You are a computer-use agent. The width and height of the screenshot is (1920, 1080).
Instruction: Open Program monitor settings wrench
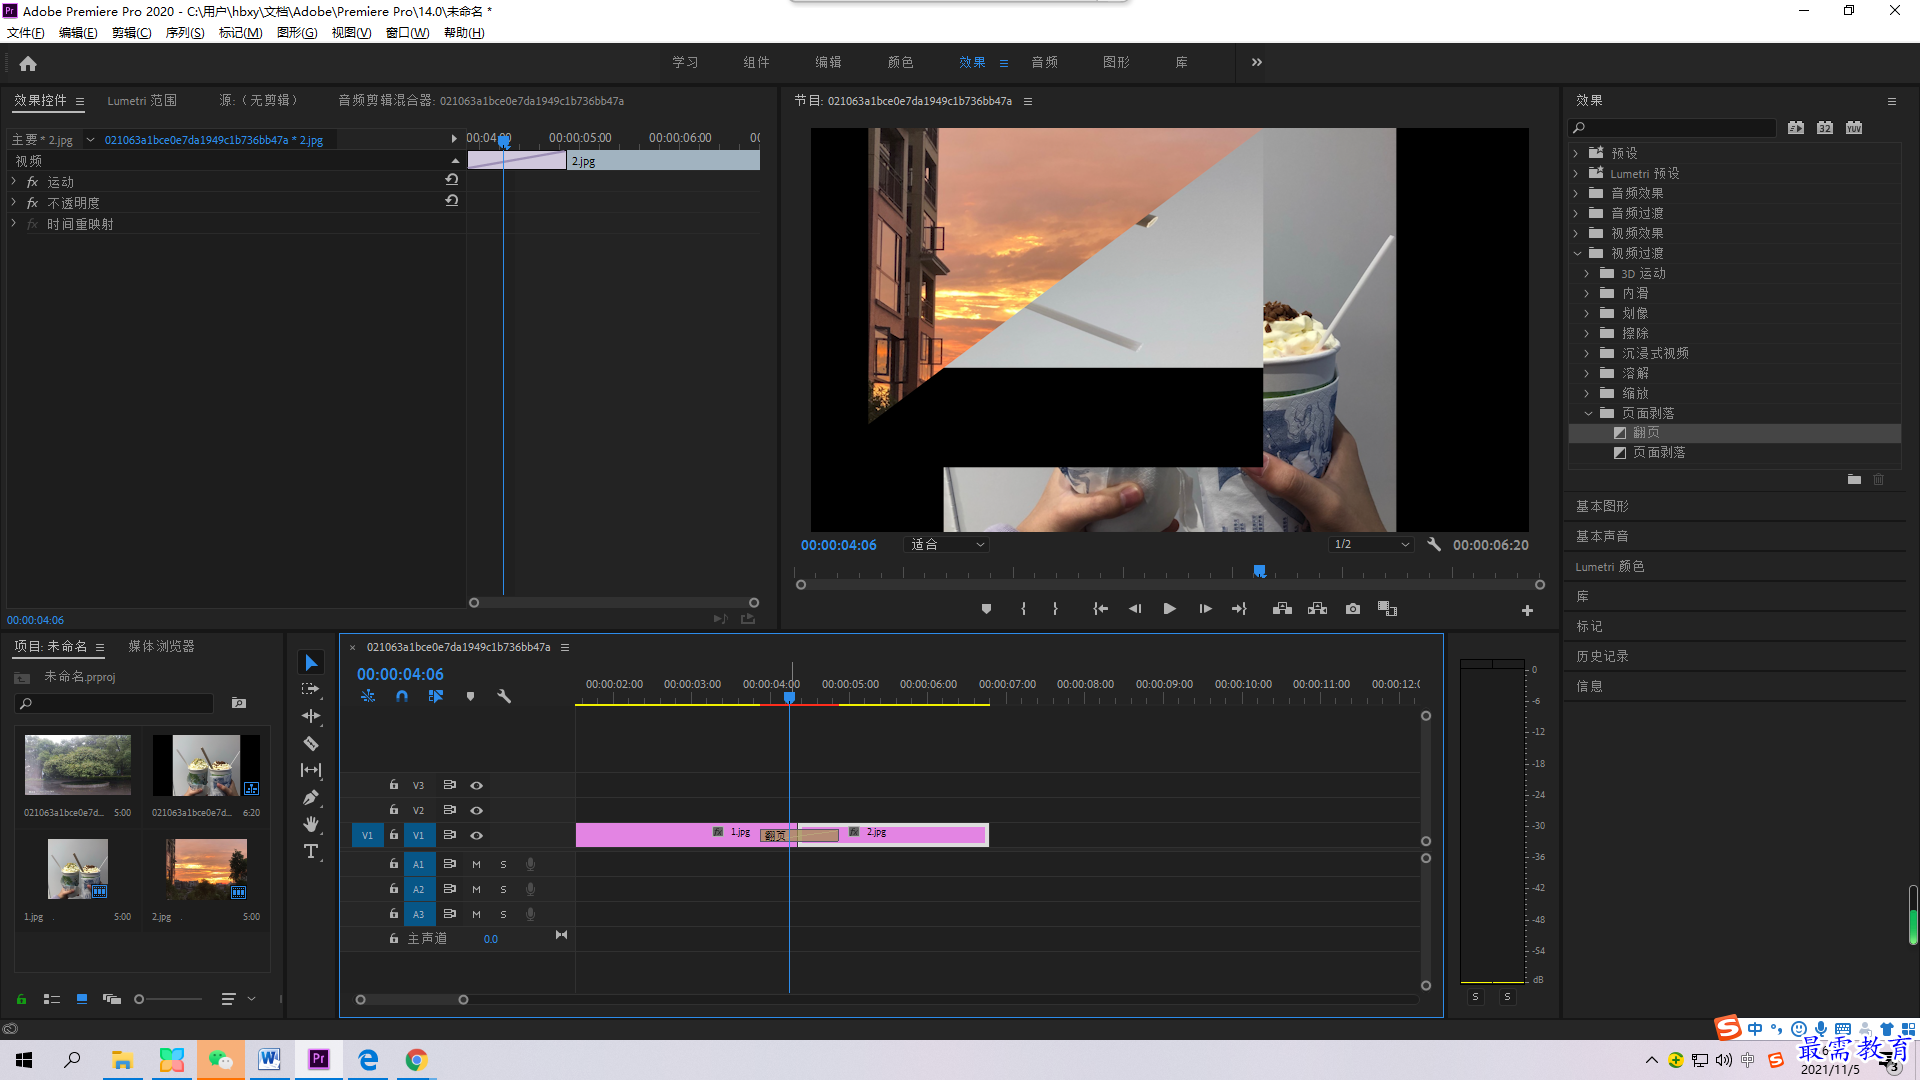tap(1434, 544)
